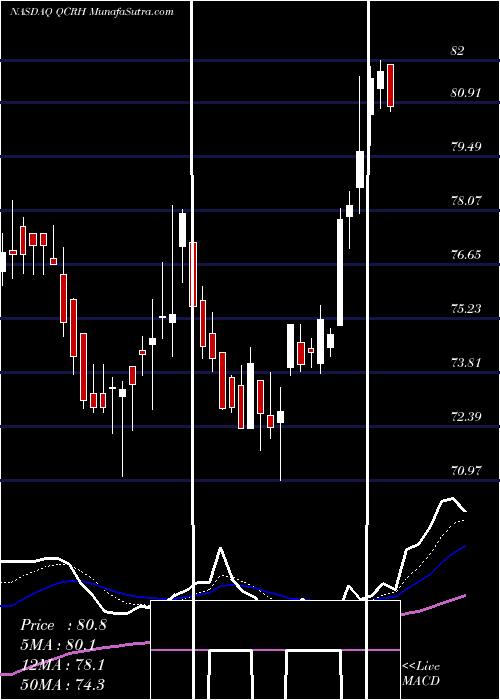Image resolution: width=500 pixels, height=700 pixels.
Task: Click the 50MA : 74.3 readout
Action: 62,684
